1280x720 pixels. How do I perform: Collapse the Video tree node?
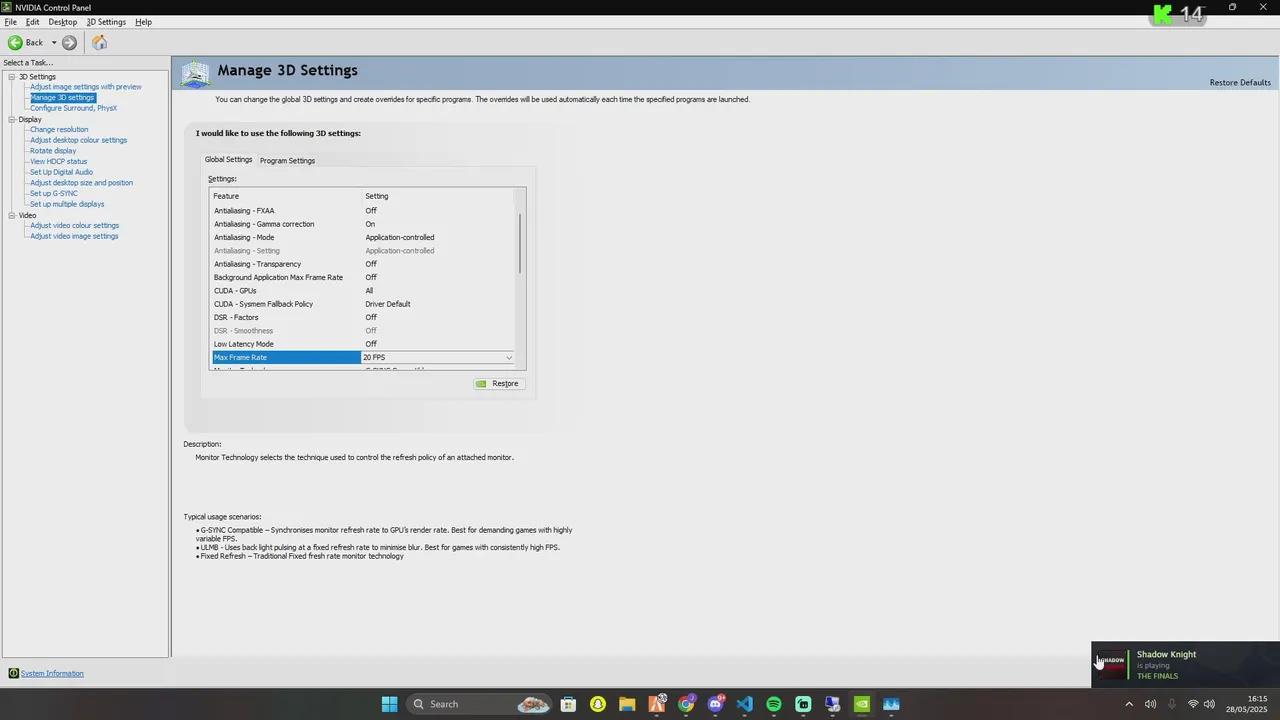[x=12, y=215]
